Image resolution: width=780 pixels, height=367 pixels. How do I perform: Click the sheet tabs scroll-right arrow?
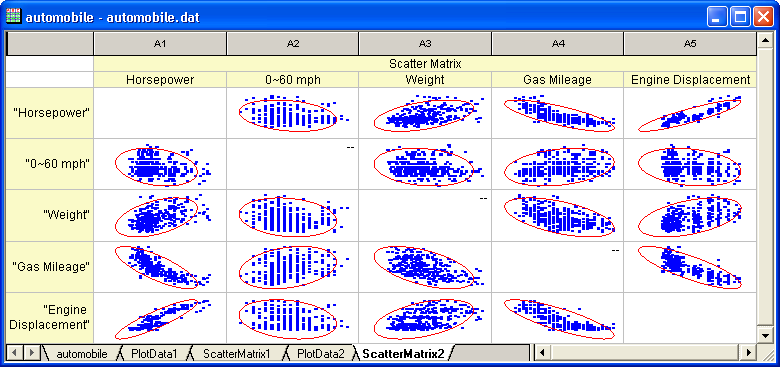pyautogui.click(x=31, y=353)
